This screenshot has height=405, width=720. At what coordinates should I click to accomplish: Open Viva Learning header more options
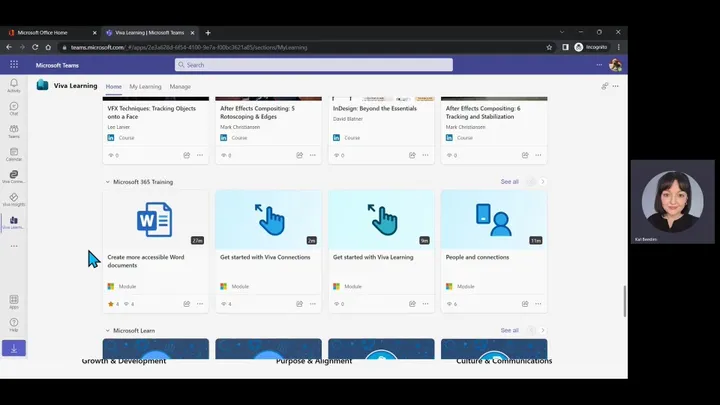coord(616,86)
